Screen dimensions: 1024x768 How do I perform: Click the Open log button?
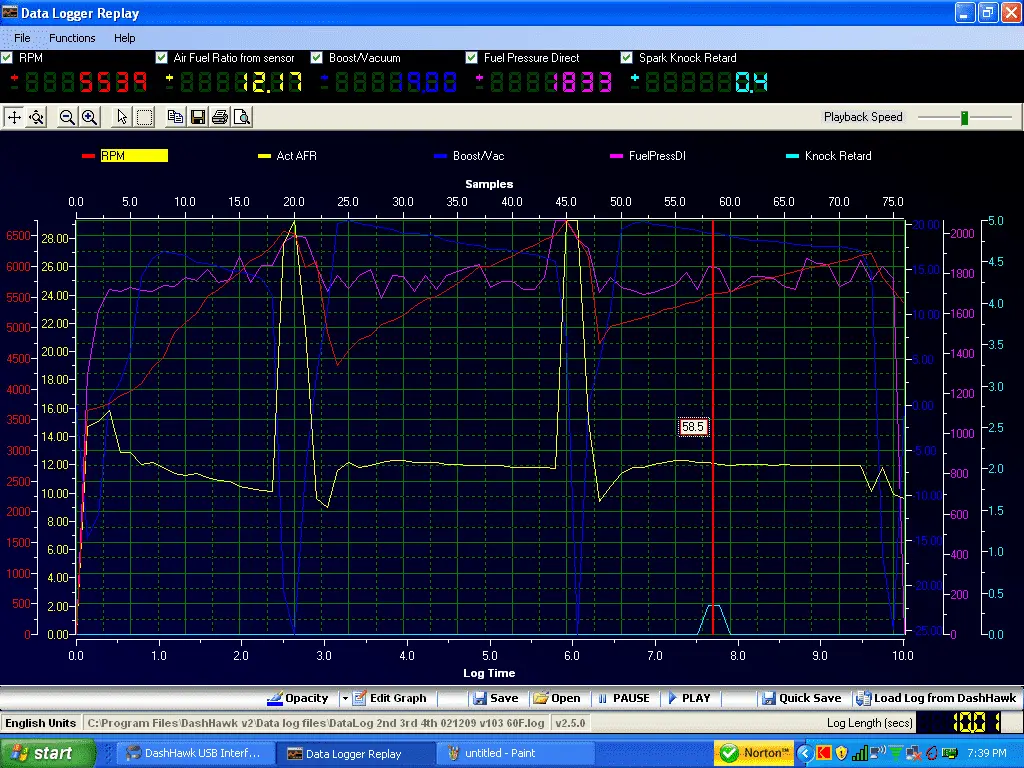(x=556, y=698)
